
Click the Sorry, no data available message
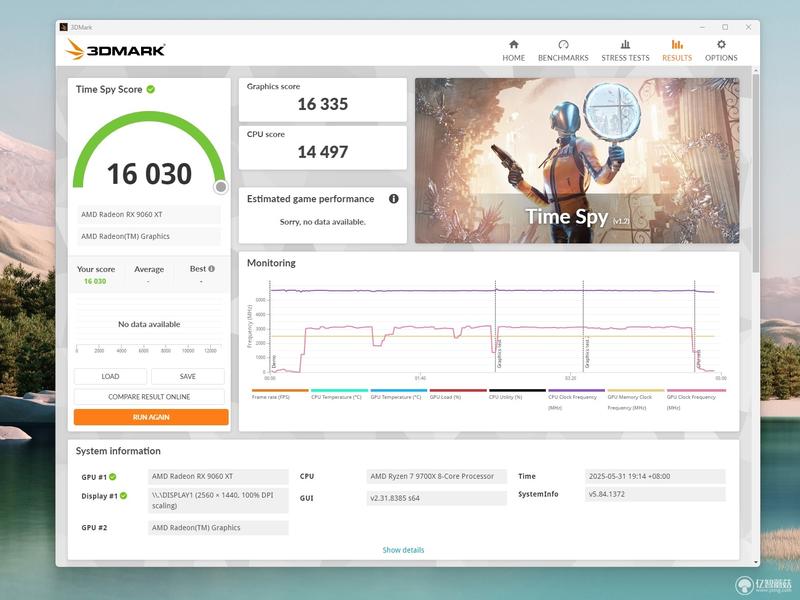pos(322,222)
